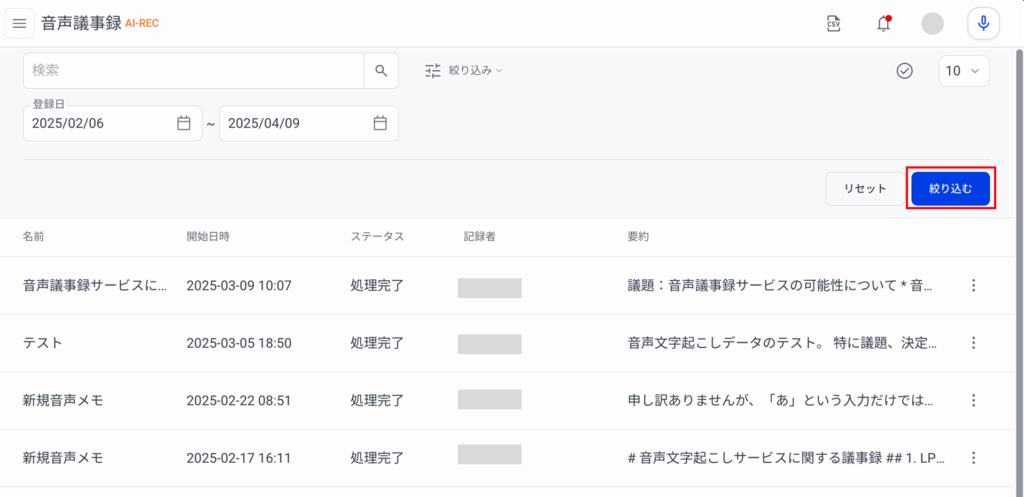
Task: Open the page-size dropdown showing 10
Action: click(963, 71)
